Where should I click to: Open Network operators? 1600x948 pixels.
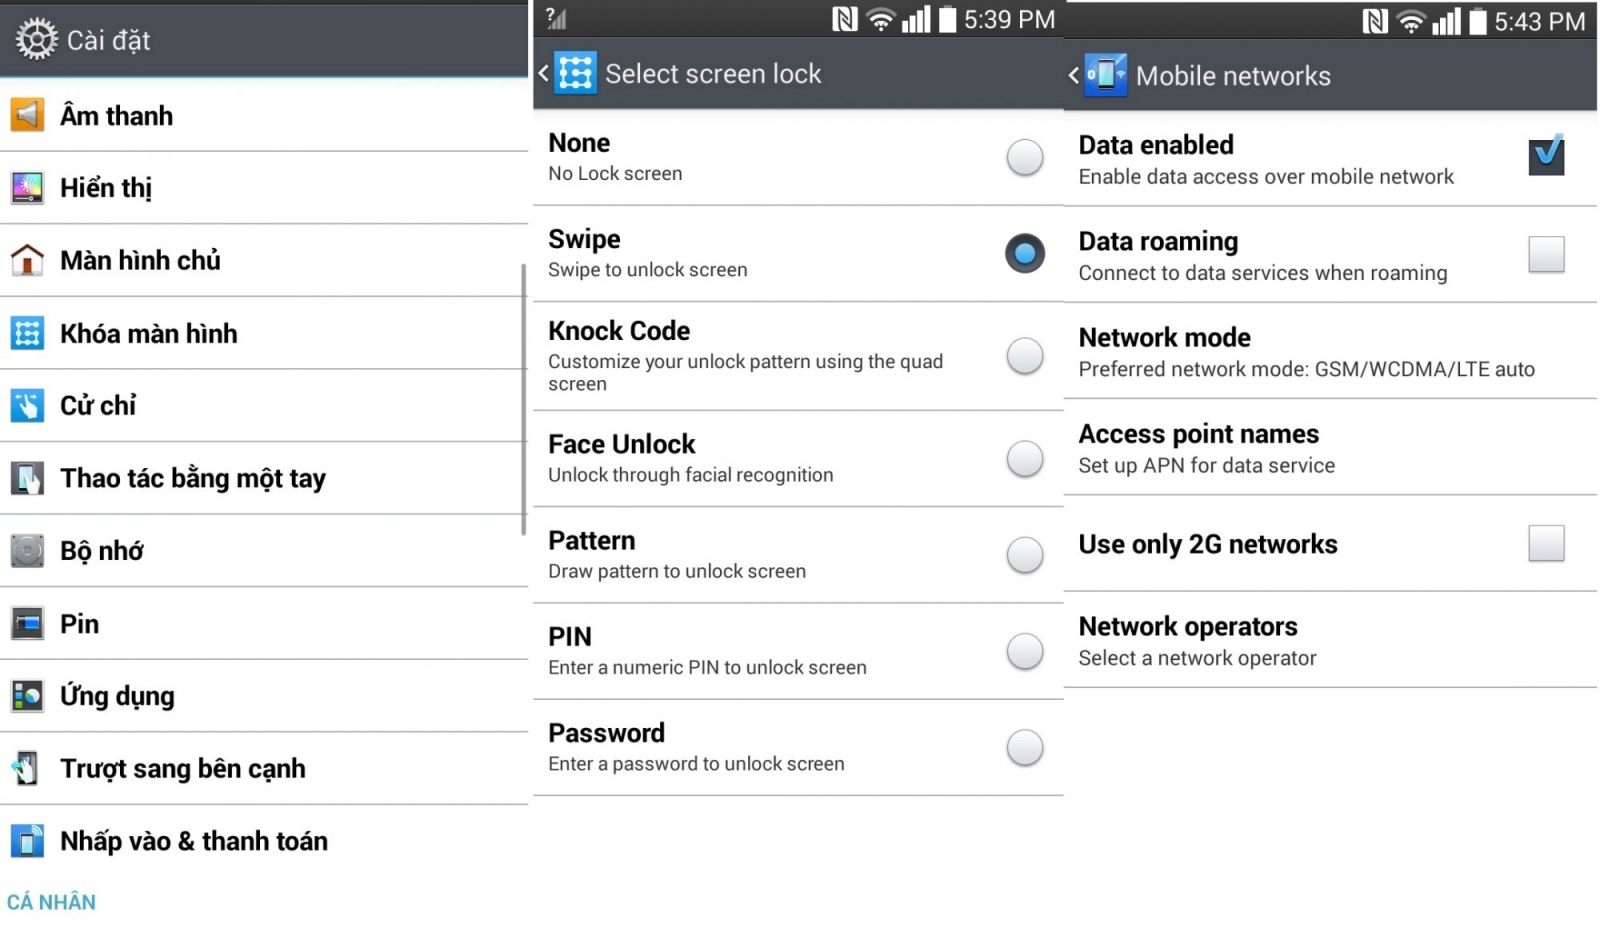coord(1196,640)
